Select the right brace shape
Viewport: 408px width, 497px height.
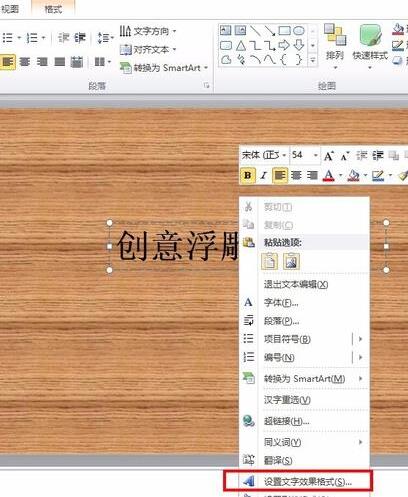tap(299, 60)
